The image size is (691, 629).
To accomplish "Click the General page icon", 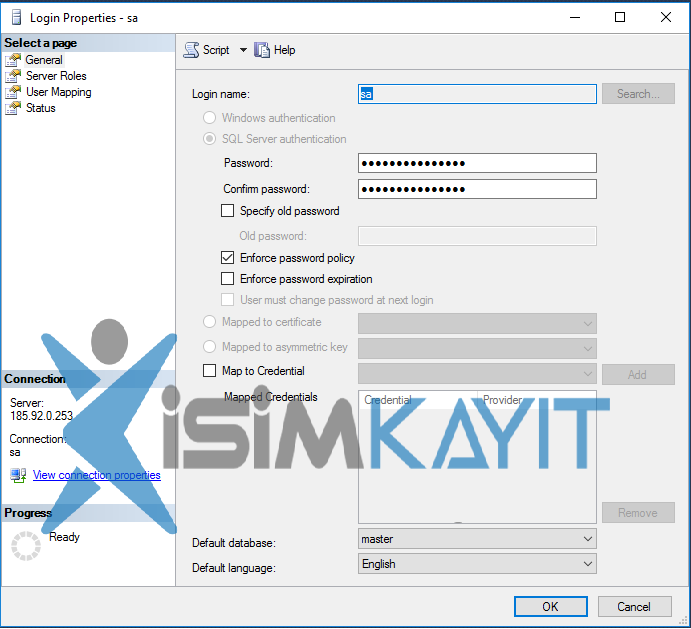I will [x=13, y=60].
